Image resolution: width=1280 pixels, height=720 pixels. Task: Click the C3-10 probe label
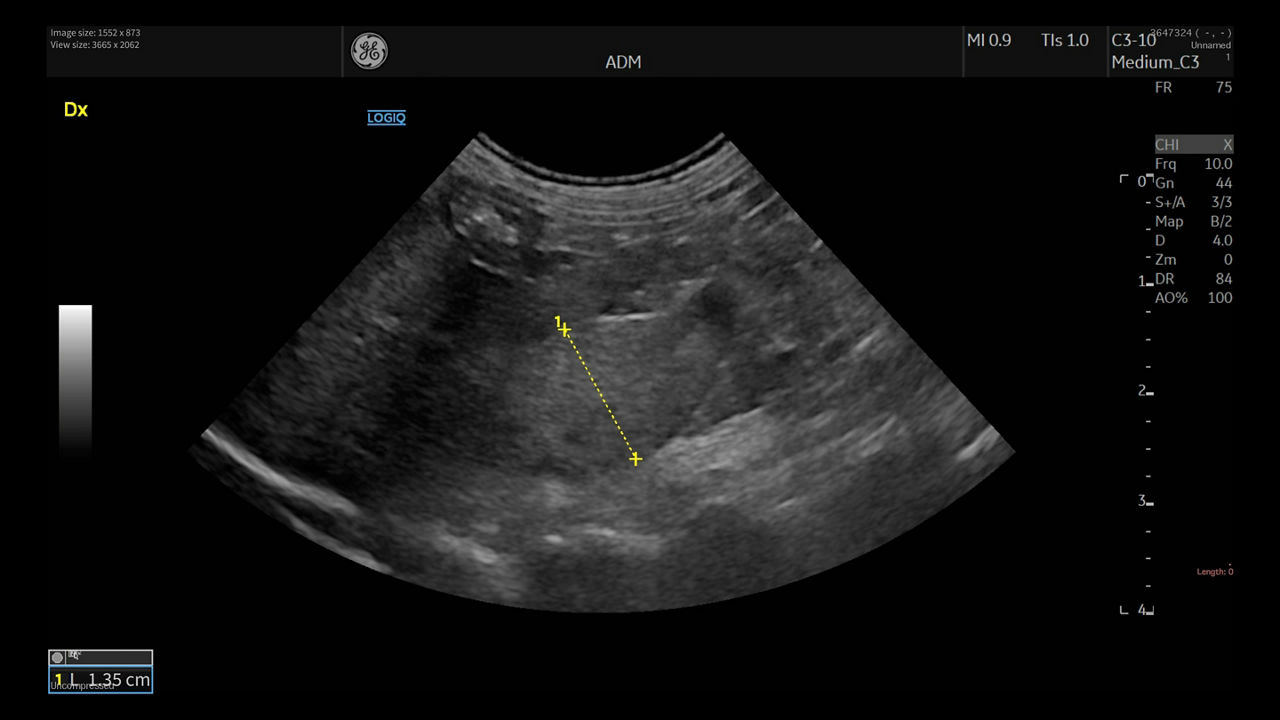1133,41
